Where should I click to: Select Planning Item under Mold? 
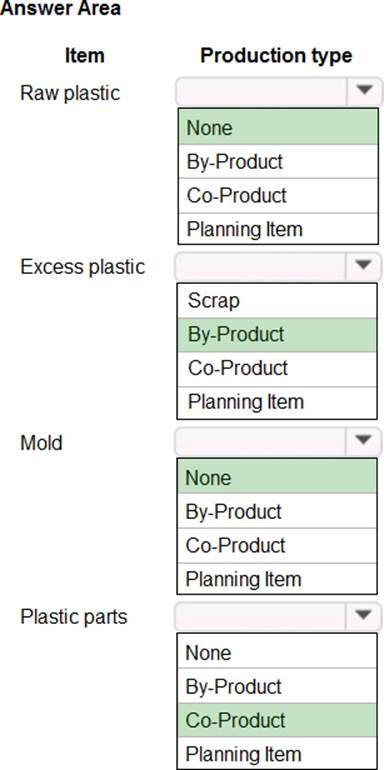[x=278, y=578]
